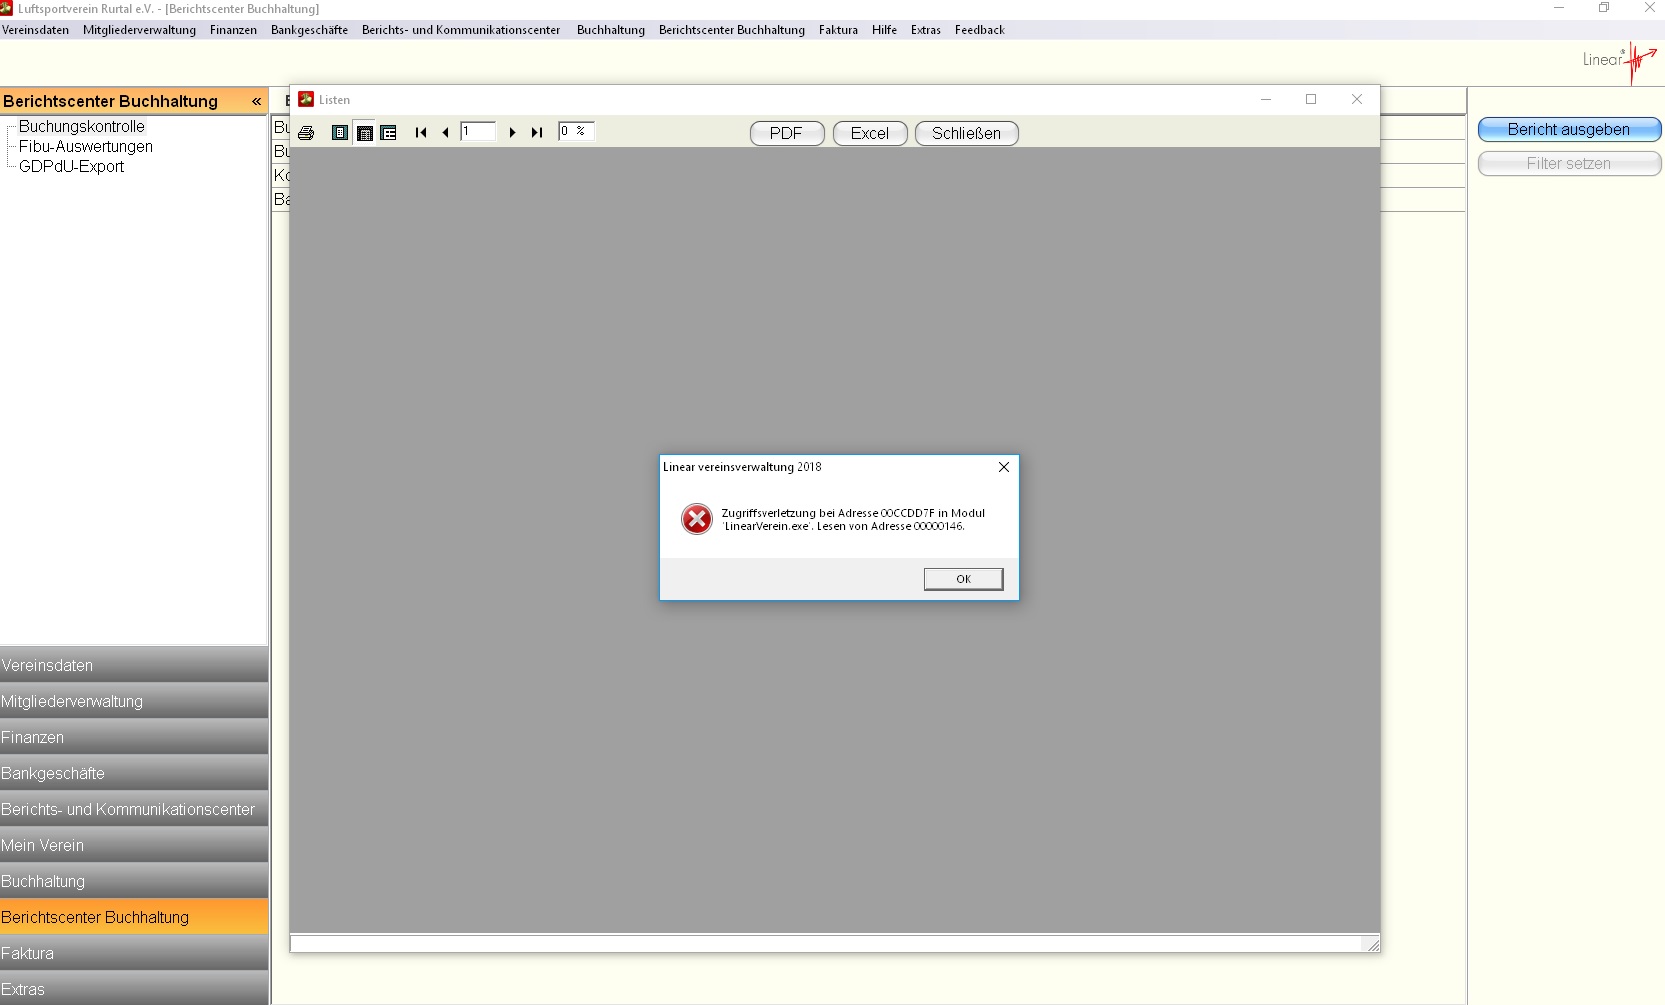Collapse the Berichtscenter Buchhaltung sidebar with chevron
The image size is (1665, 1005).
pyautogui.click(x=256, y=102)
